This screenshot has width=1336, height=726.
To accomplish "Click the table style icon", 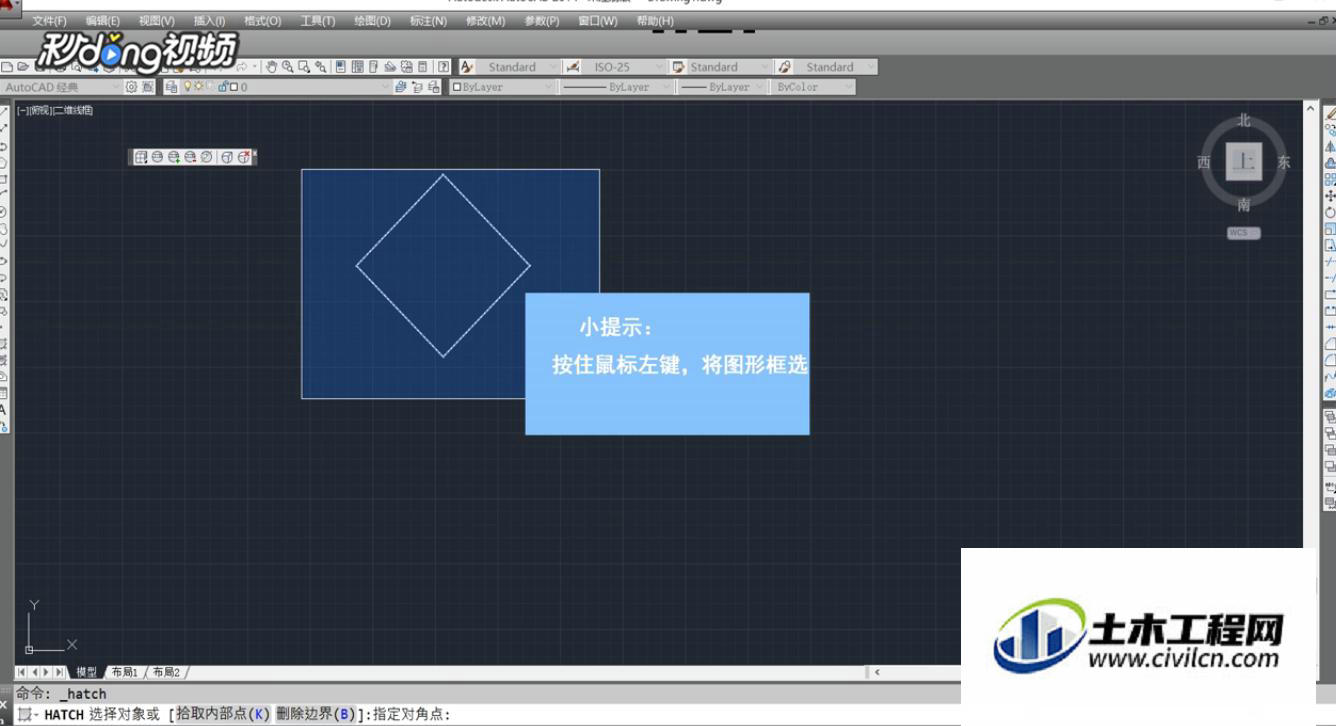I will pyautogui.click(x=679, y=67).
